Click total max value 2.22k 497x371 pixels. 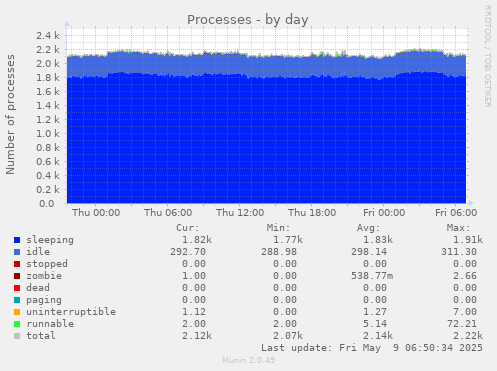click(x=468, y=336)
